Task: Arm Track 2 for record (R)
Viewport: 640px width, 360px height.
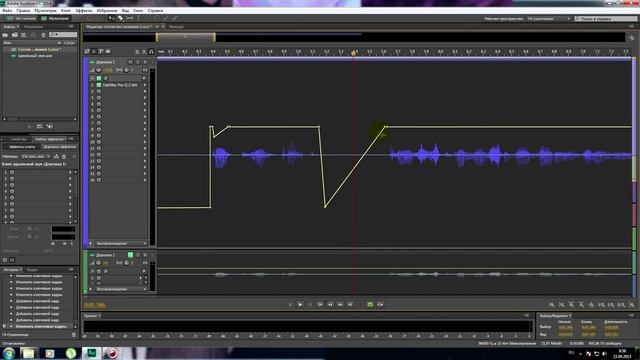Action: click(145, 255)
